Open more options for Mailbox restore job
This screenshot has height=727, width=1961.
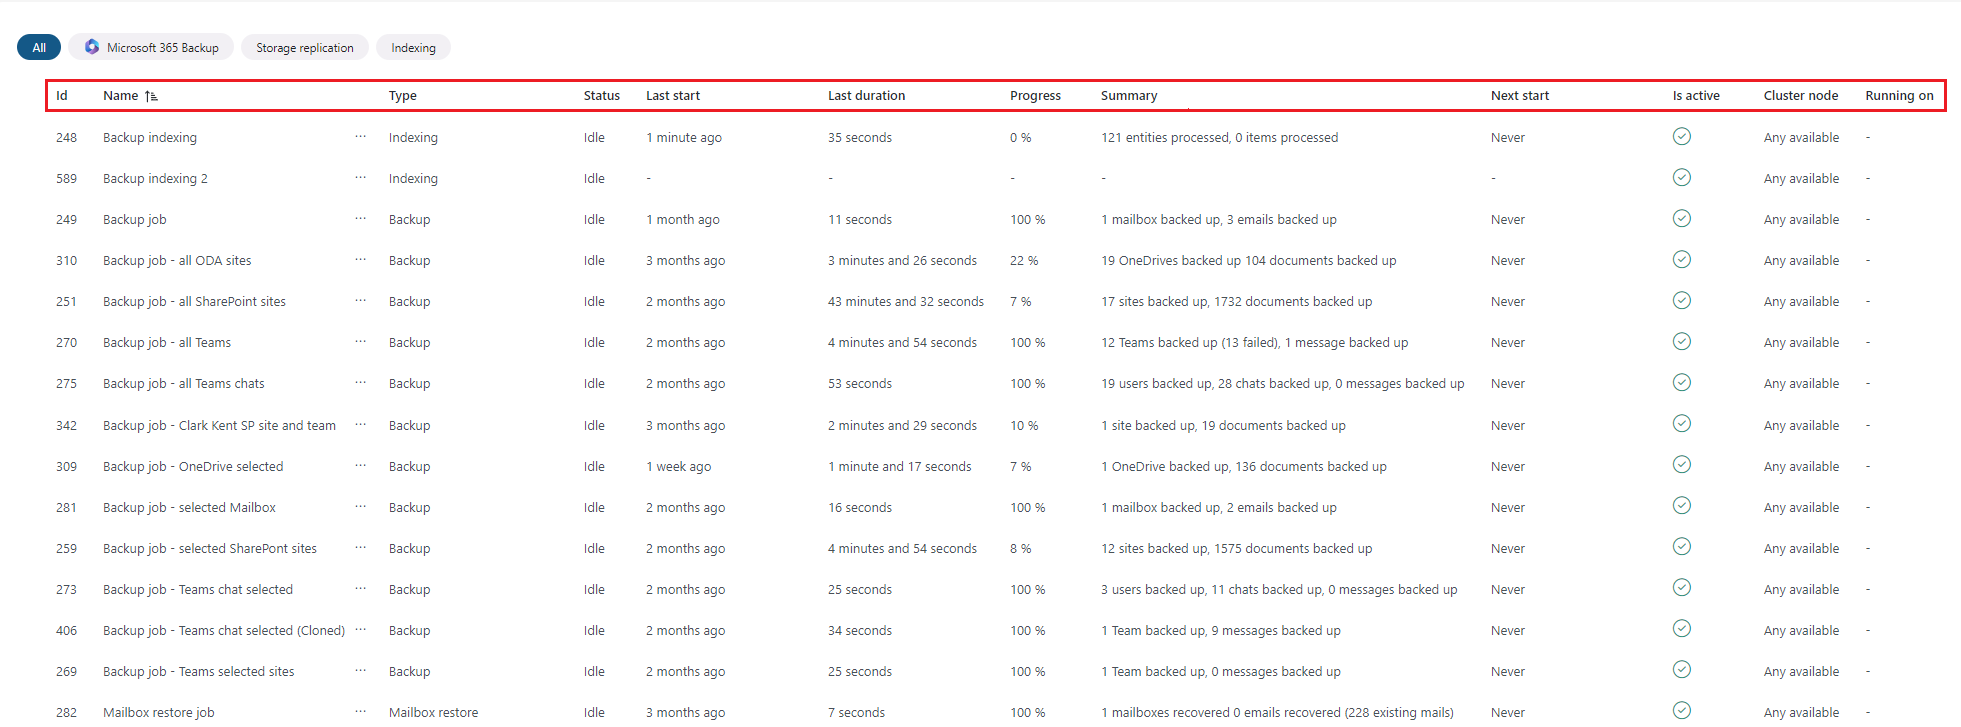[360, 712]
